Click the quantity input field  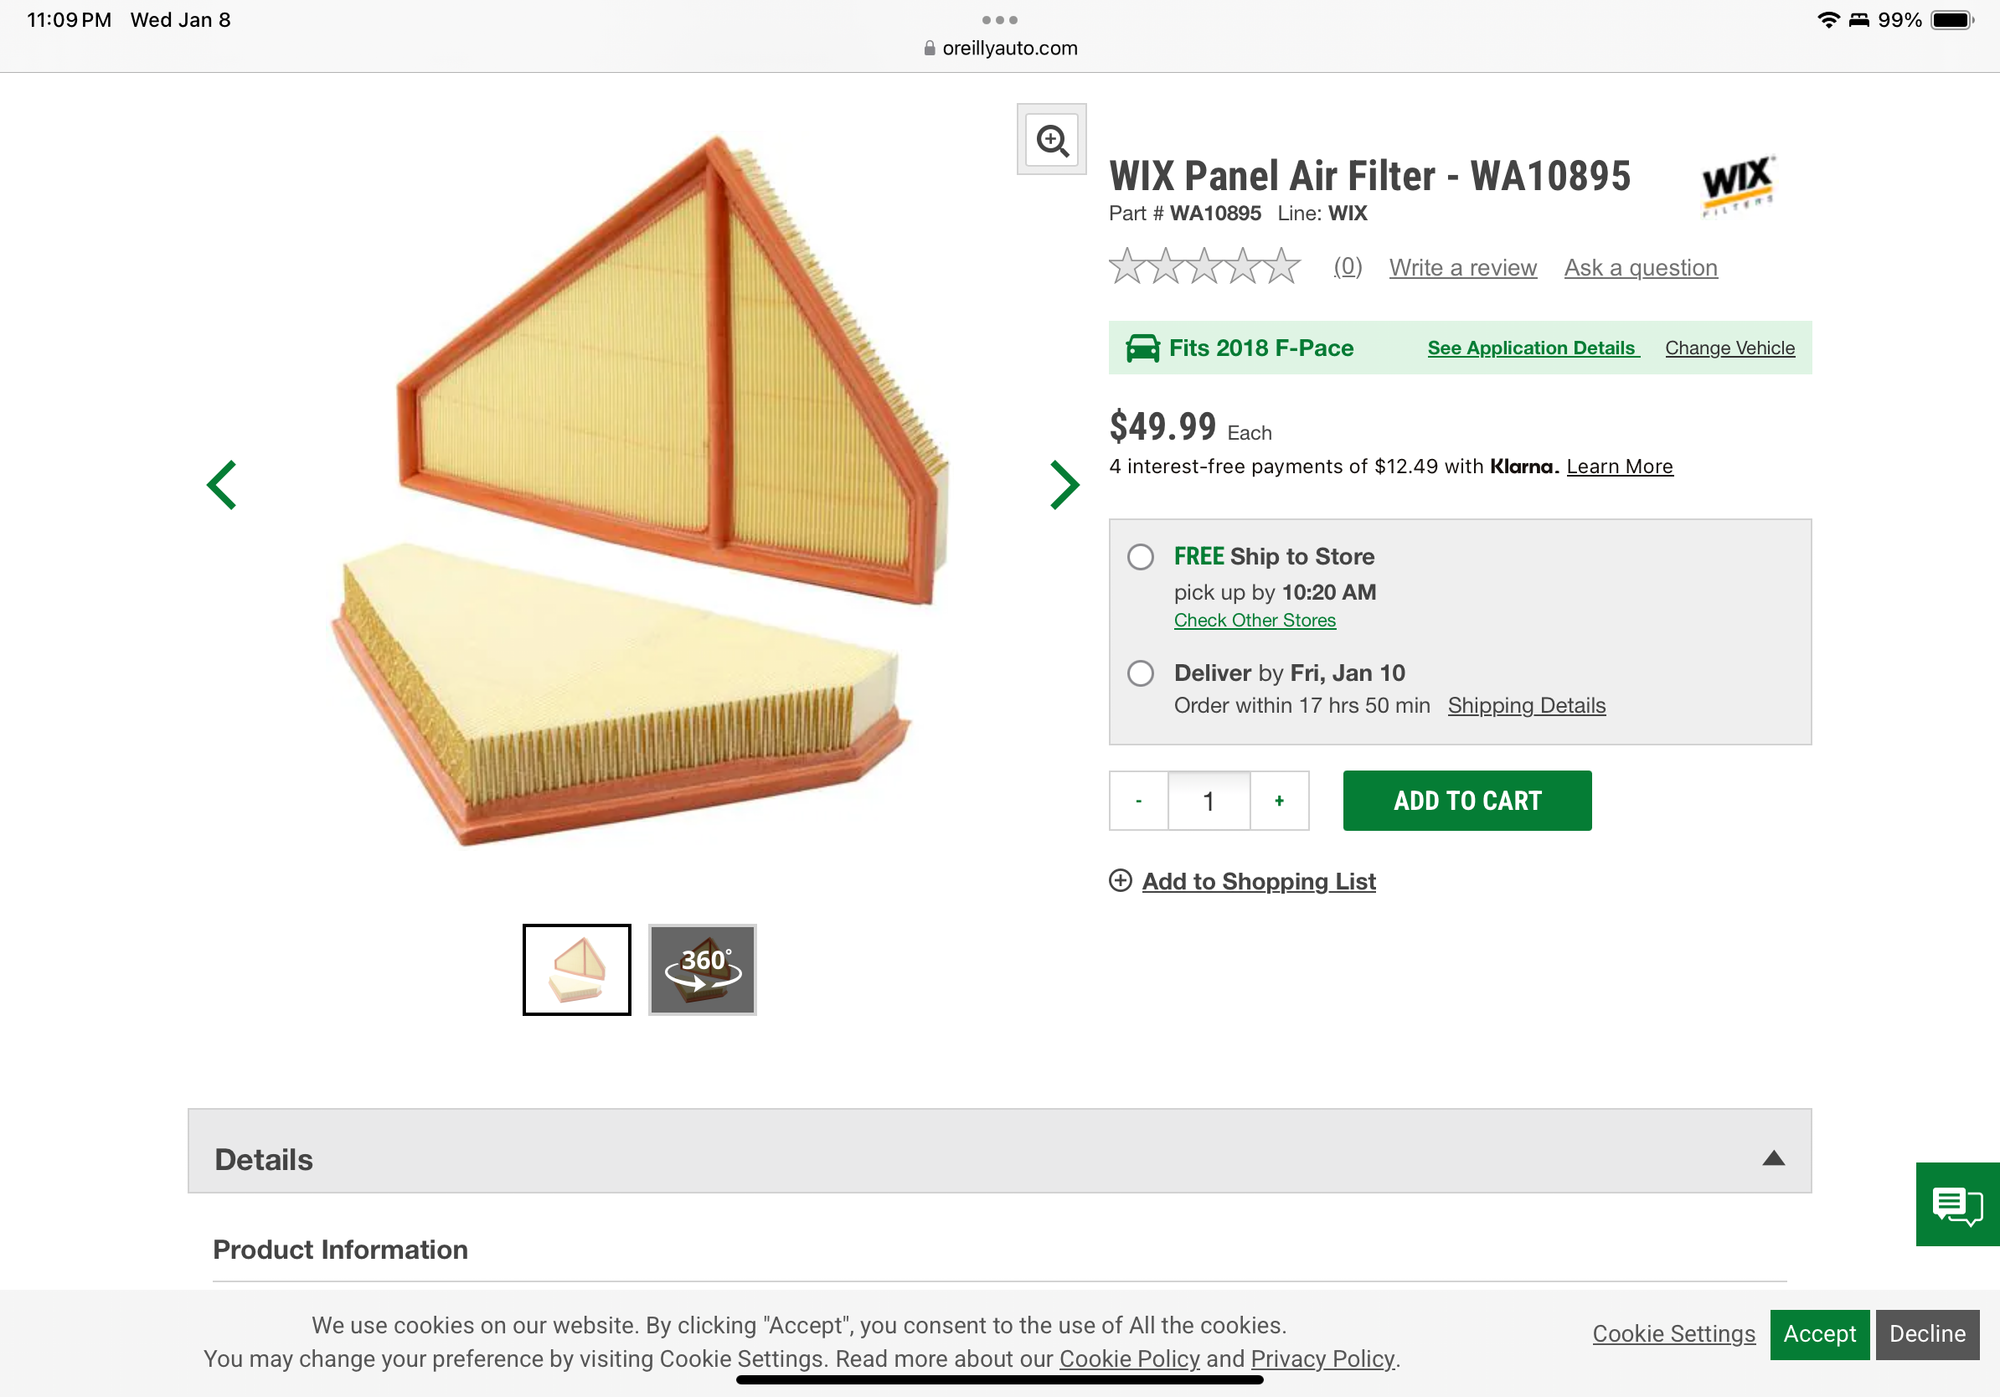(1209, 801)
